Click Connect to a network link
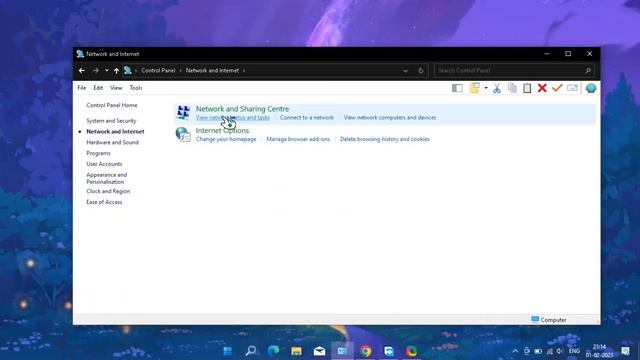 click(307, 118)
